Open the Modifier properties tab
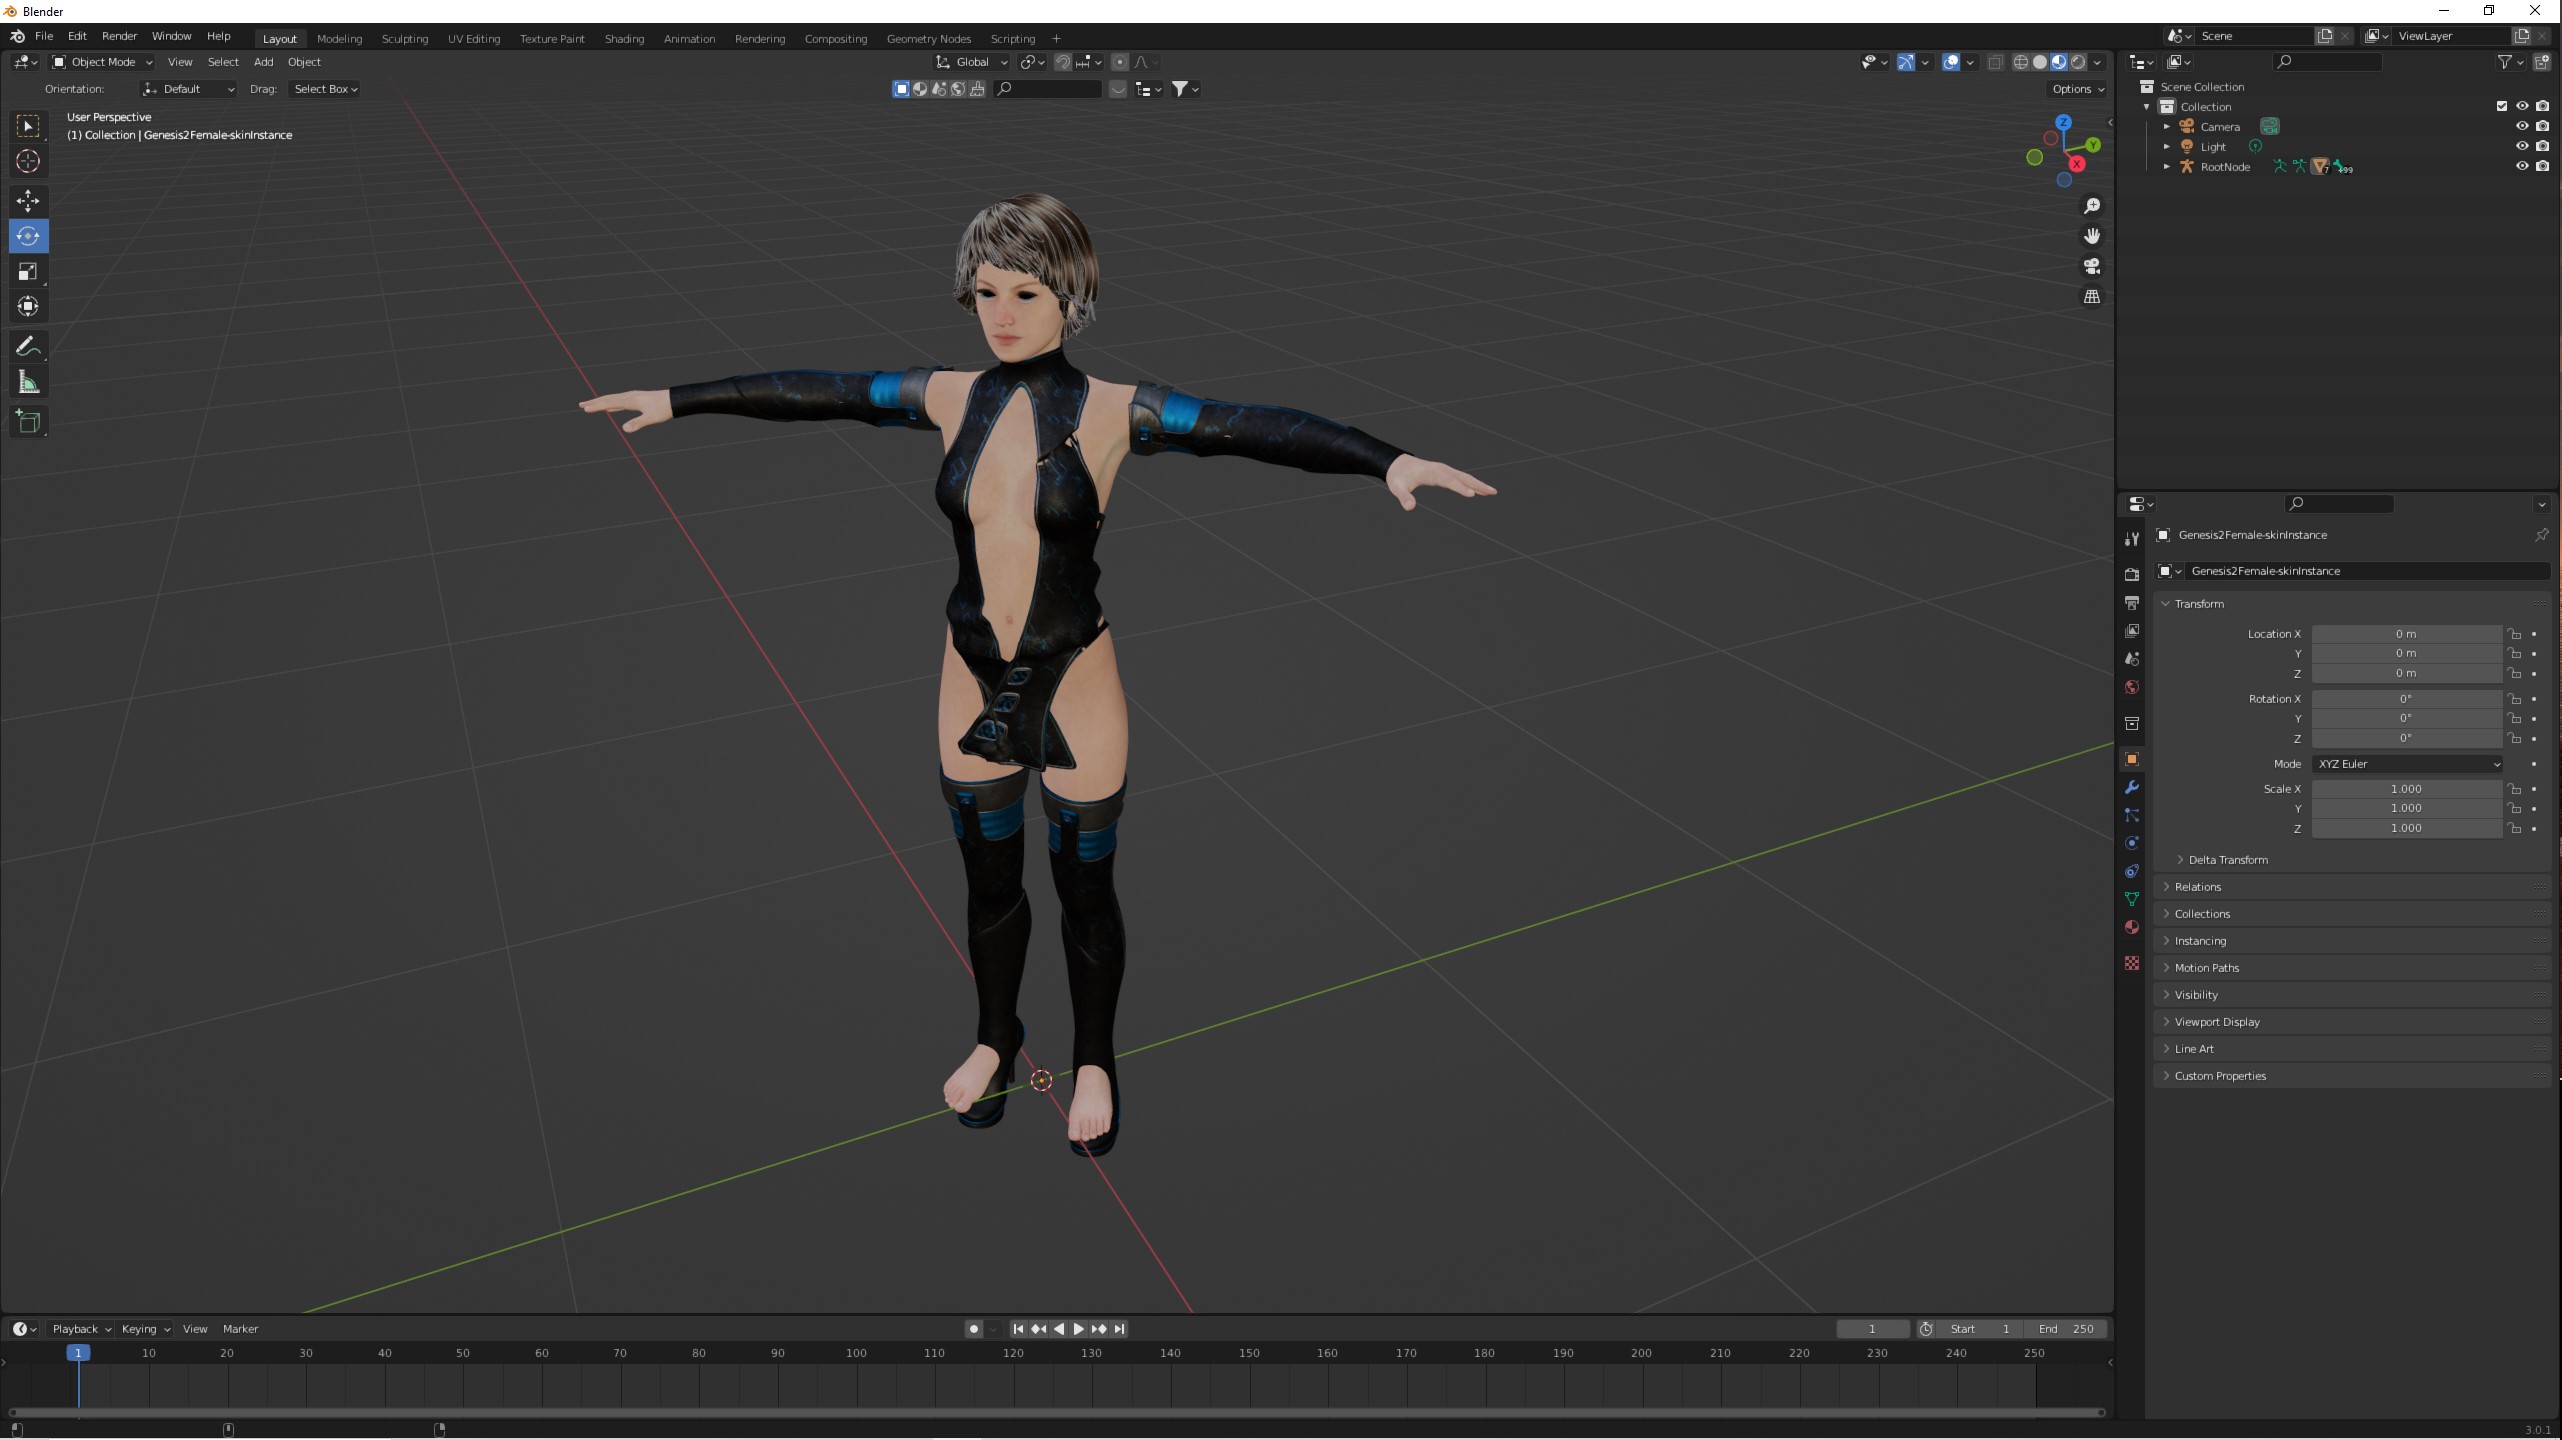The image size is (2562, 1440). pos(2132,787)
